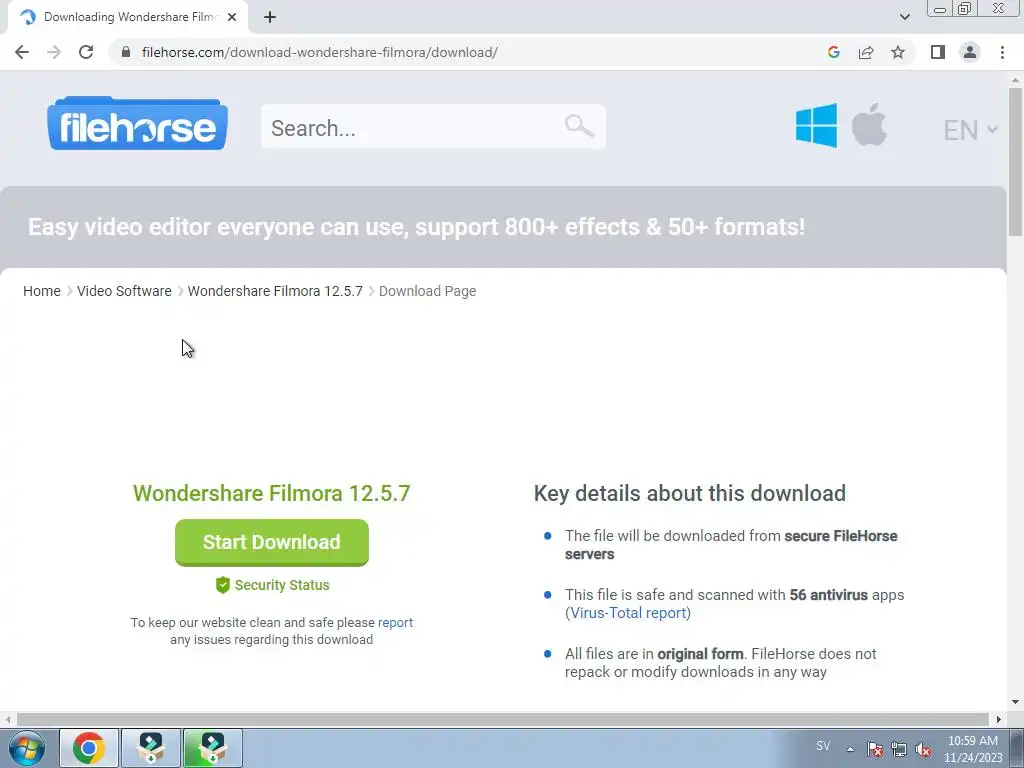Go to Home breadcrumb
1024x768 pixels.
(x=42, y=291)
